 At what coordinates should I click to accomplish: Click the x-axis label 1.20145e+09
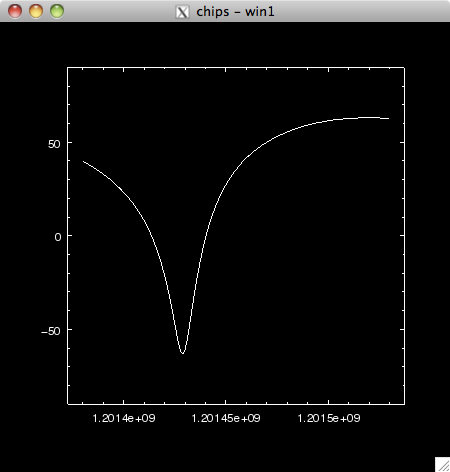point(226,418)
